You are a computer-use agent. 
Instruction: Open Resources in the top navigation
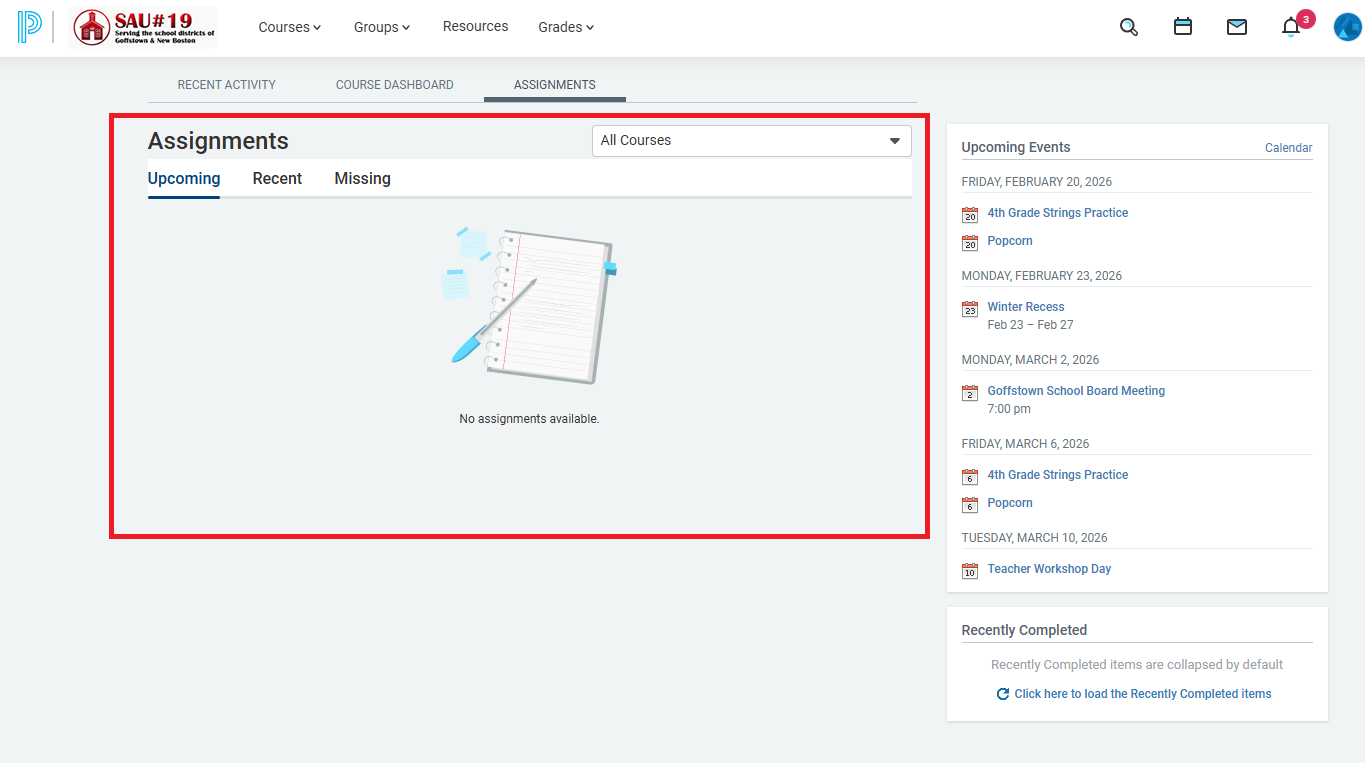[475, 27]
